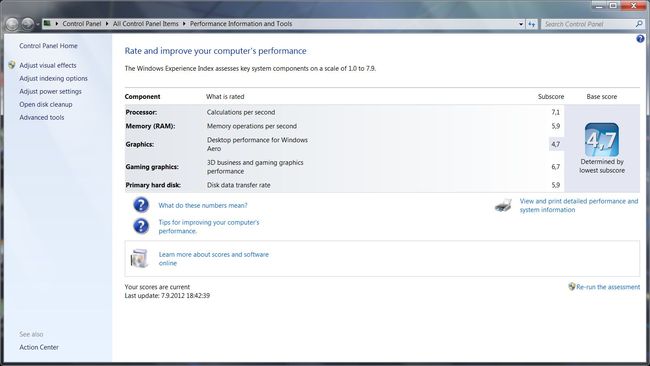
Task: Refresh the page with the refresh button
Action: pyautogui.click(x=531, y=24)
